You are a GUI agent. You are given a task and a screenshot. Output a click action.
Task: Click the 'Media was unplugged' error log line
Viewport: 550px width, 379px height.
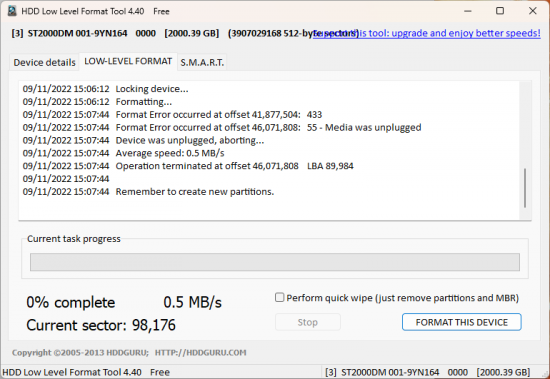tap(222, 127)
